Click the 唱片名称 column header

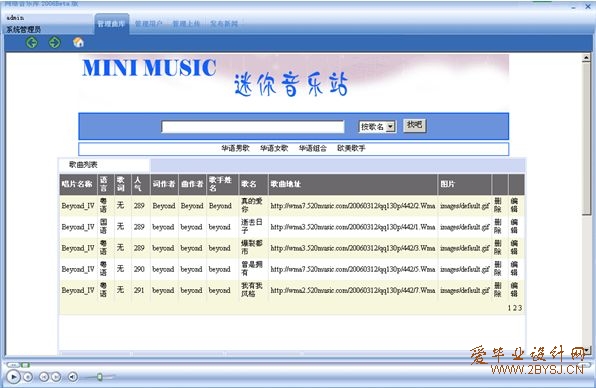pos(77,184)
